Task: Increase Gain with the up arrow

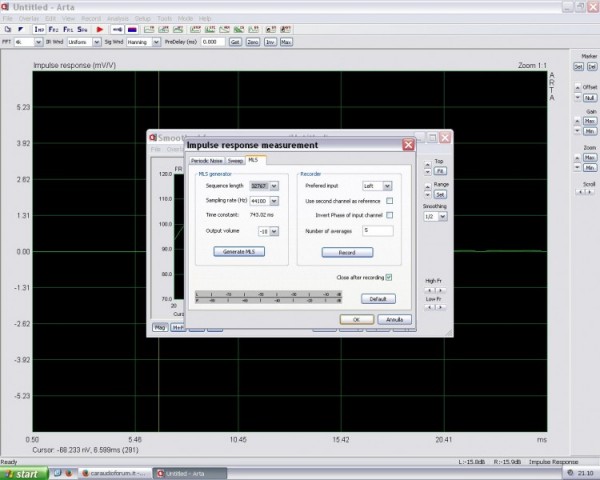Action: pyautogui.click(x=578, y=121)
